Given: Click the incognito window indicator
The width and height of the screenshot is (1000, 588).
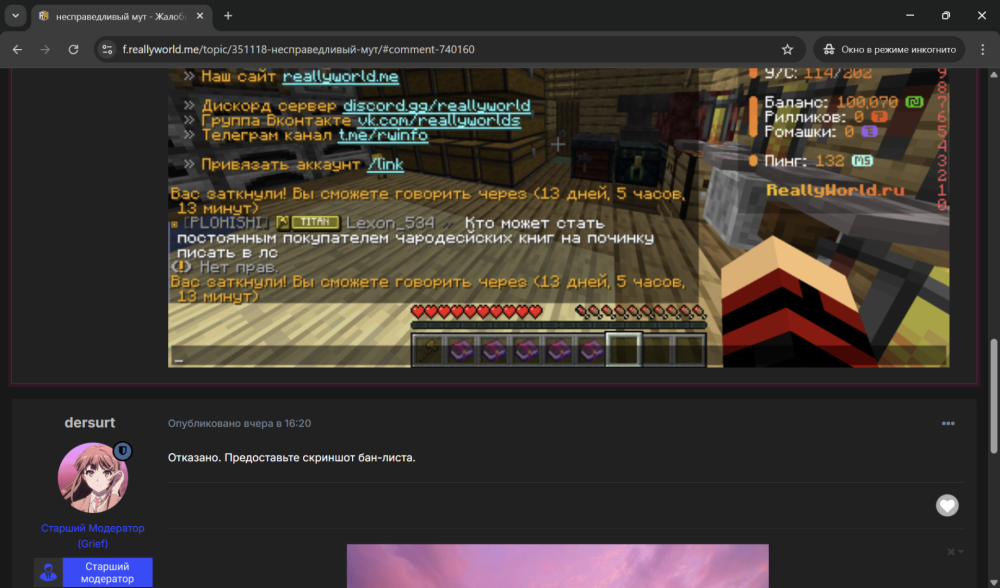Looking at the screenshot, I should coord(889,49).
